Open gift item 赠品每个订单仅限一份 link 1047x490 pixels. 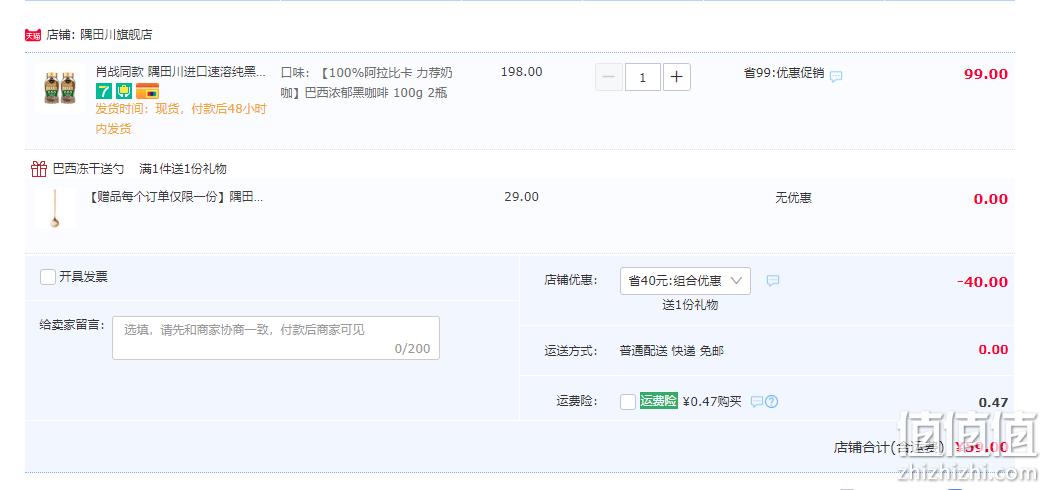[x=176, y=197]
